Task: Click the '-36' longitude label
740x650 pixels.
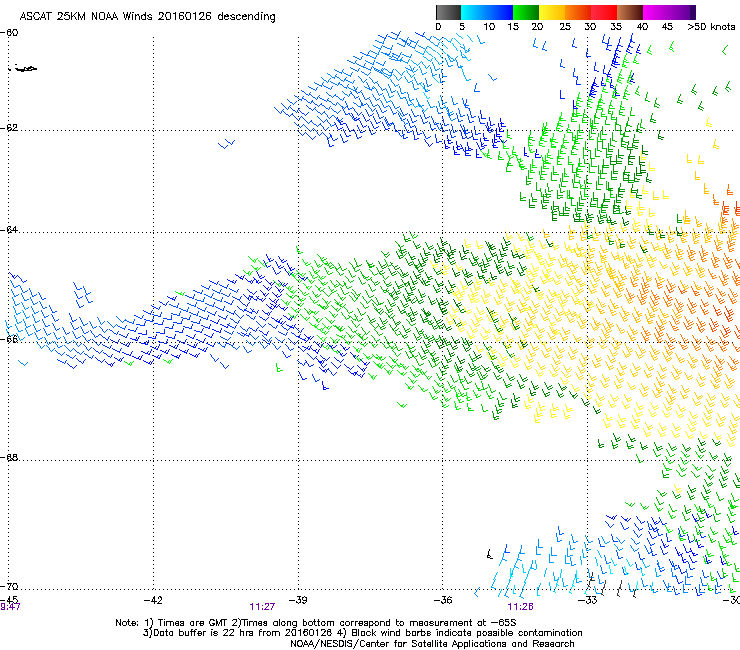Action: pyautogui.click(x=443, y=600)
